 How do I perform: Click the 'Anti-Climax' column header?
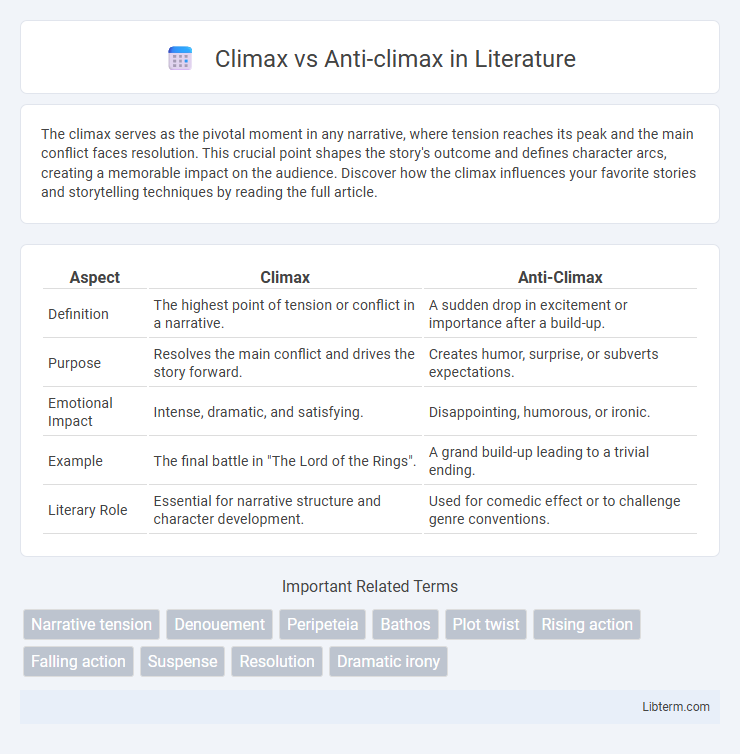pos(560,277)
